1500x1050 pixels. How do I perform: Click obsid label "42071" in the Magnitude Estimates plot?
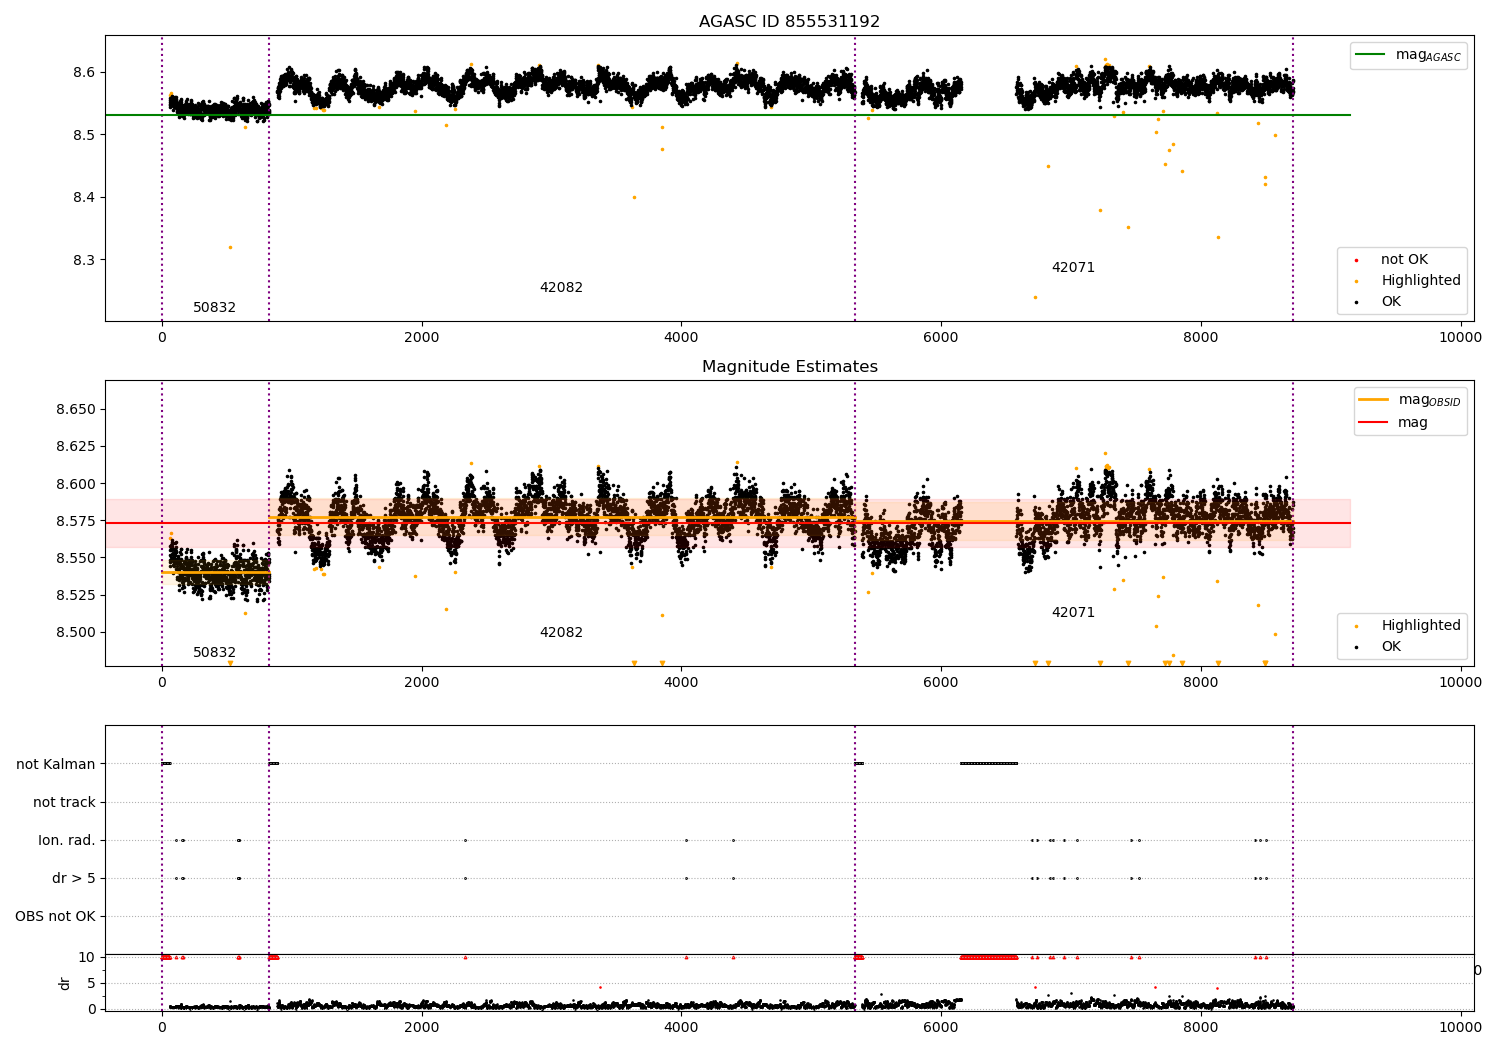[x=1073, y=613]
